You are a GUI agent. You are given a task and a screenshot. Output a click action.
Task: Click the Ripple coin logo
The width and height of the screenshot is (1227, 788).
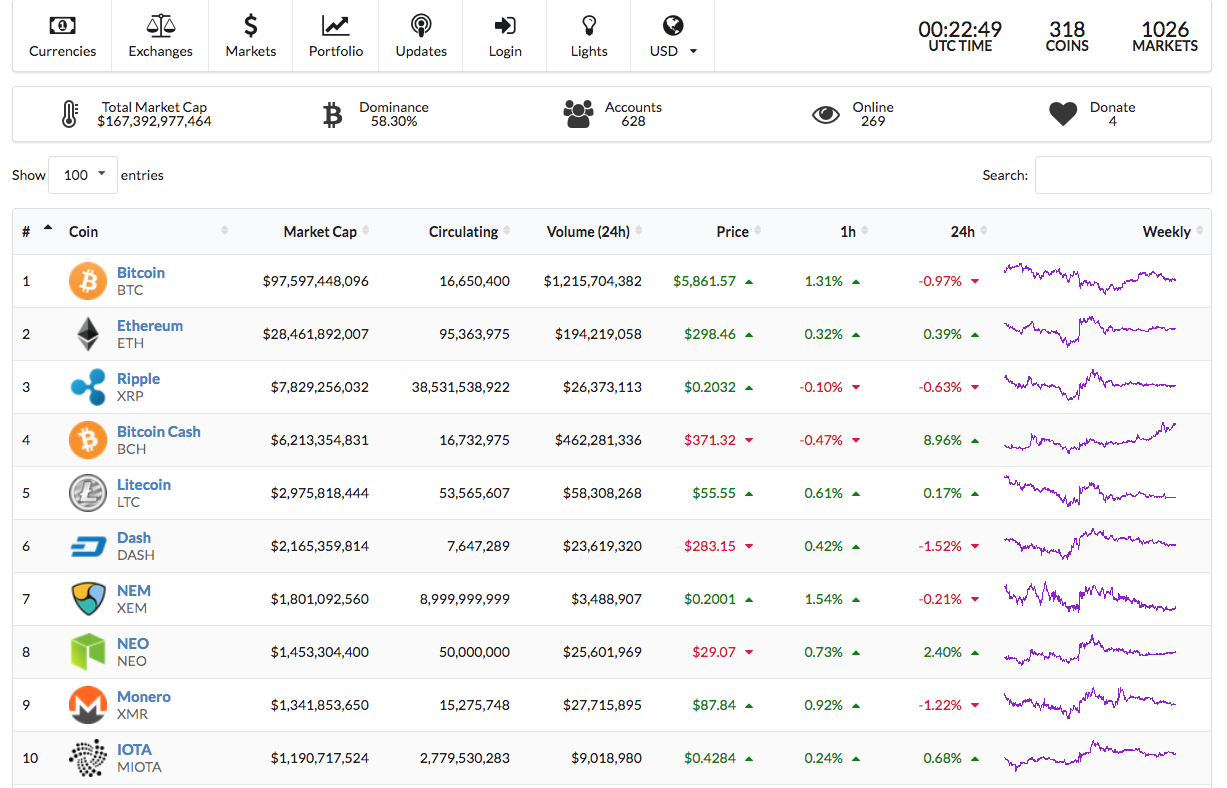pyautogui.click(x=88, y=387)
